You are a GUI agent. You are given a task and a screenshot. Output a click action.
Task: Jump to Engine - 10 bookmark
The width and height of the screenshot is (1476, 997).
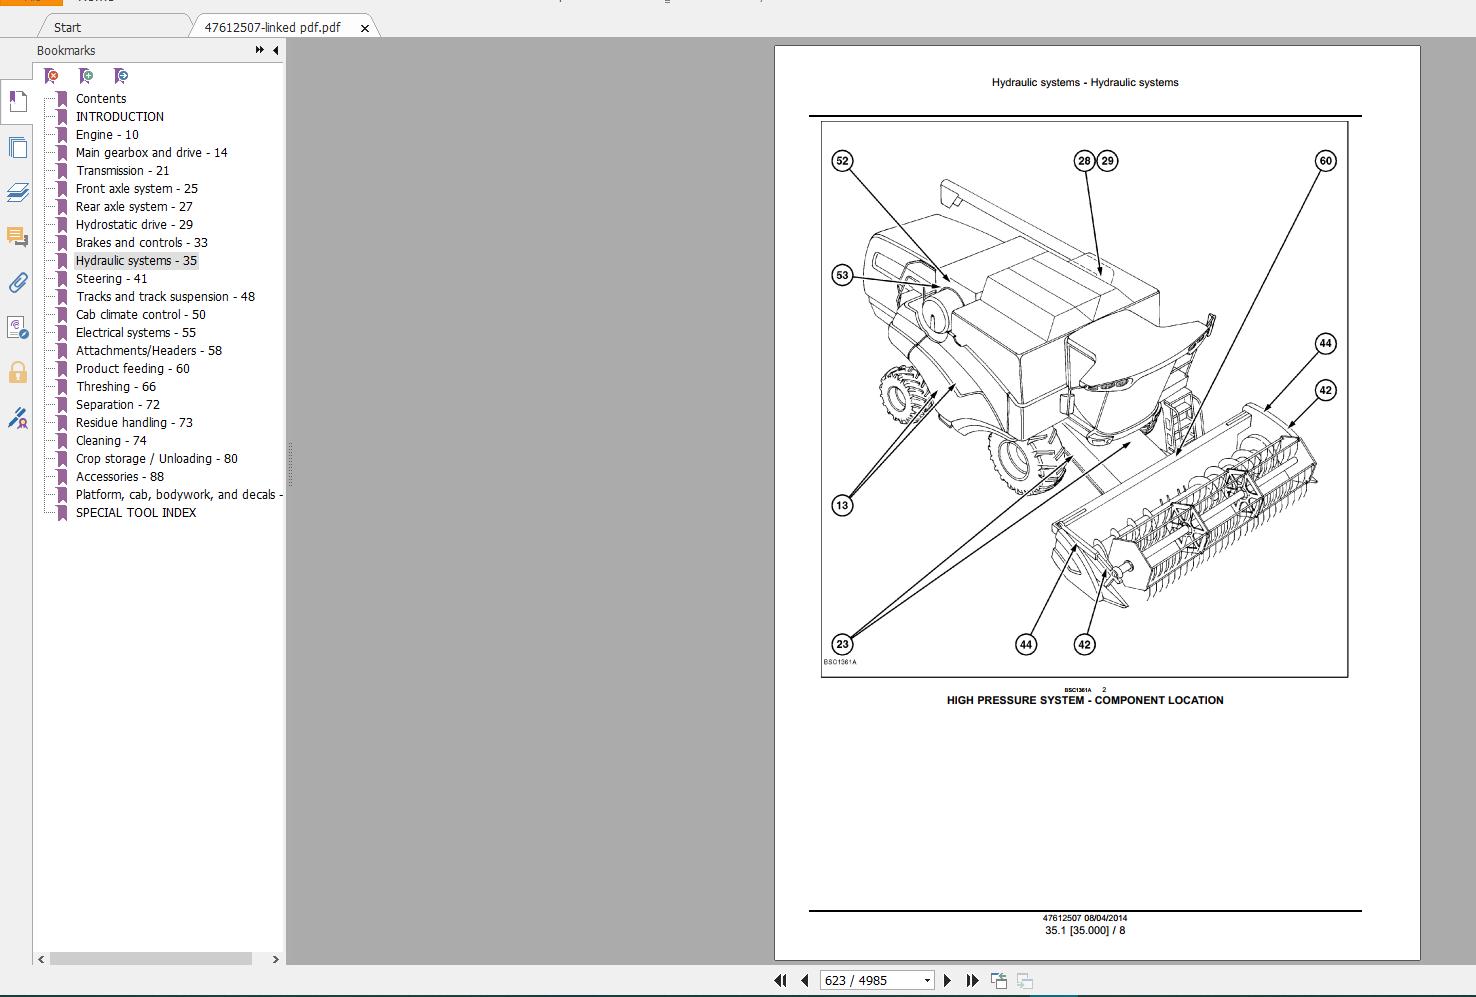pyautogui.click(x=107, y=134)
